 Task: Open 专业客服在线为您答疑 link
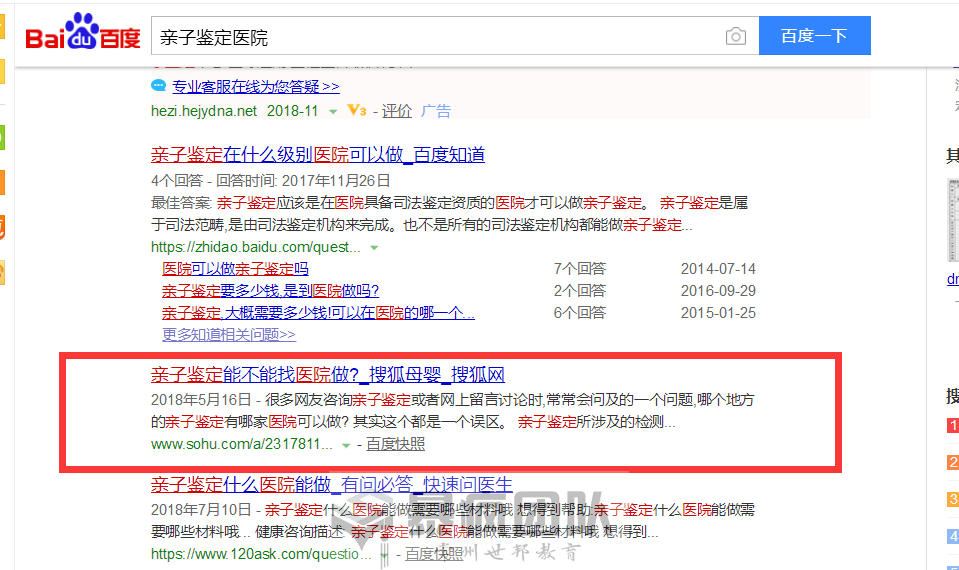point(256,86)
